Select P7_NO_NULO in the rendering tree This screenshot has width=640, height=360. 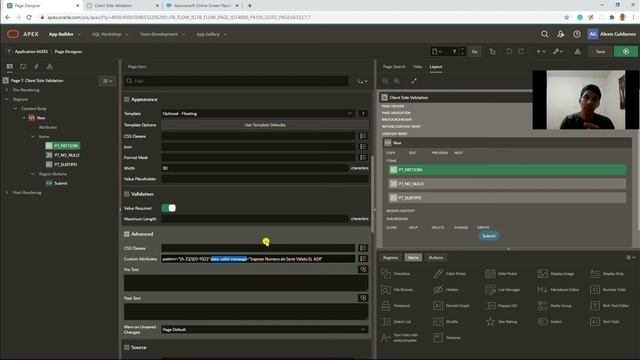coord(67,155)
